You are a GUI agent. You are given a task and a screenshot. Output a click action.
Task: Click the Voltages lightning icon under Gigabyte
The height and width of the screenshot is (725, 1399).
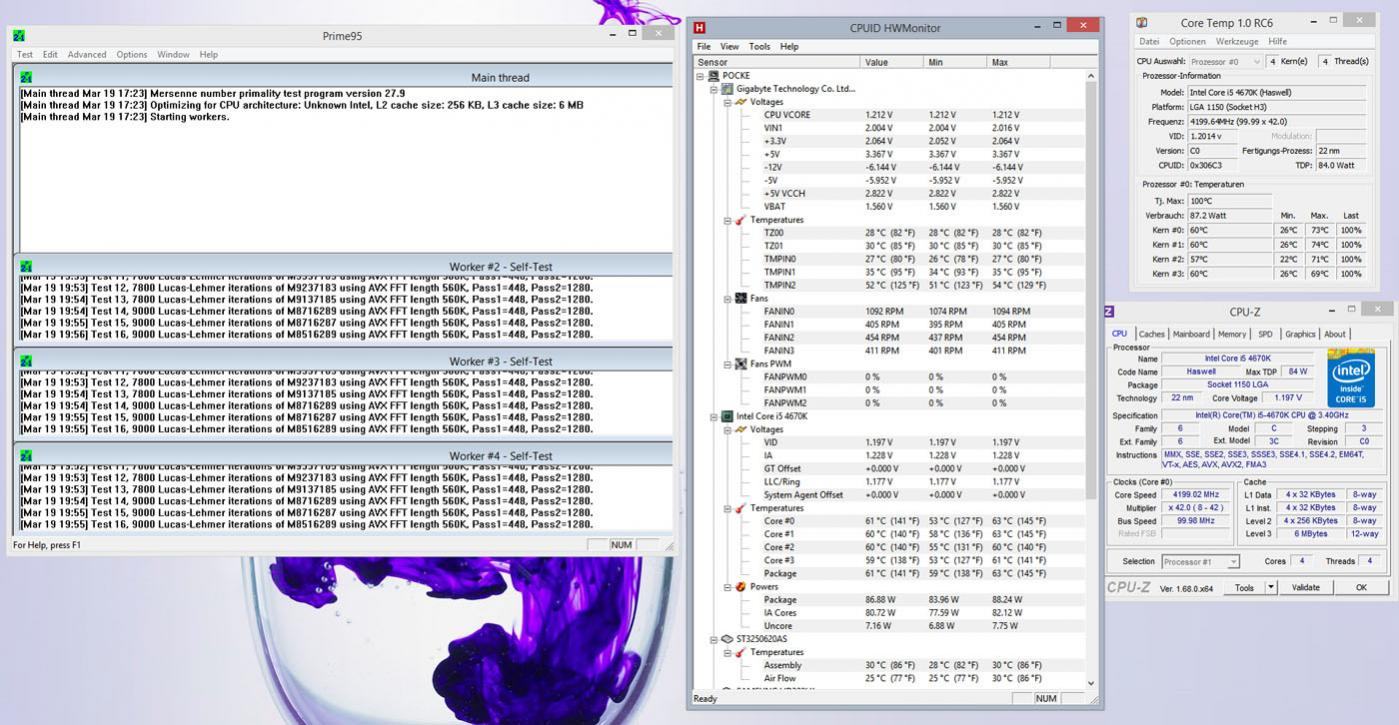pos(740,101)
